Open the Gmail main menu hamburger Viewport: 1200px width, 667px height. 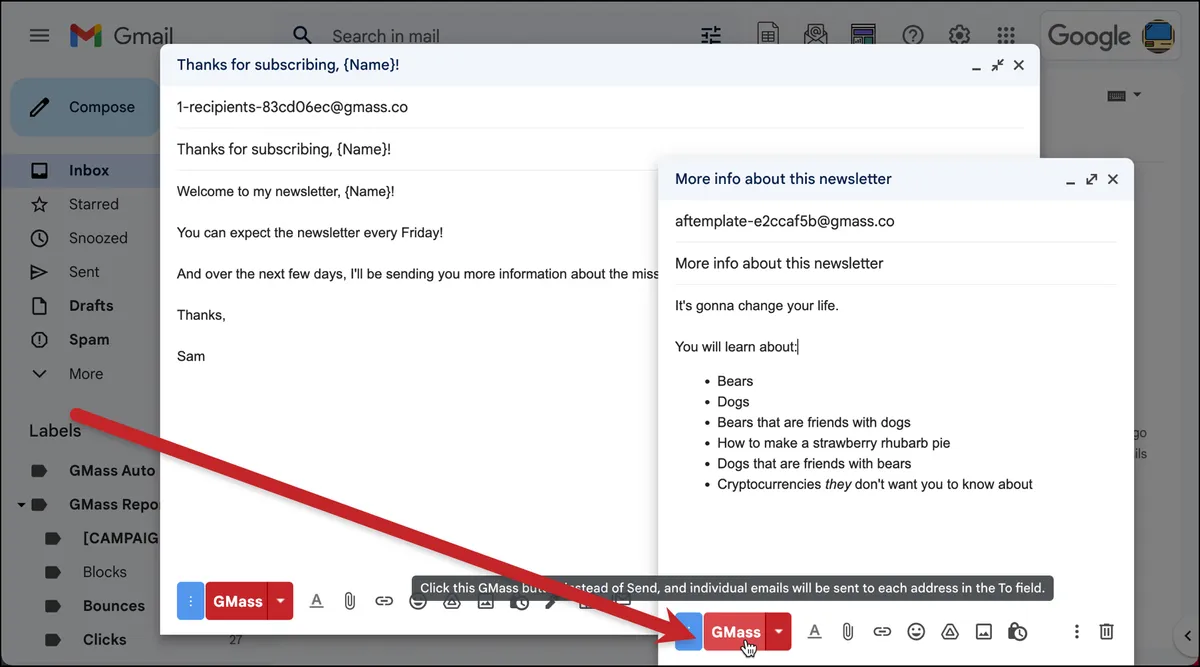[x=39, y=36]
